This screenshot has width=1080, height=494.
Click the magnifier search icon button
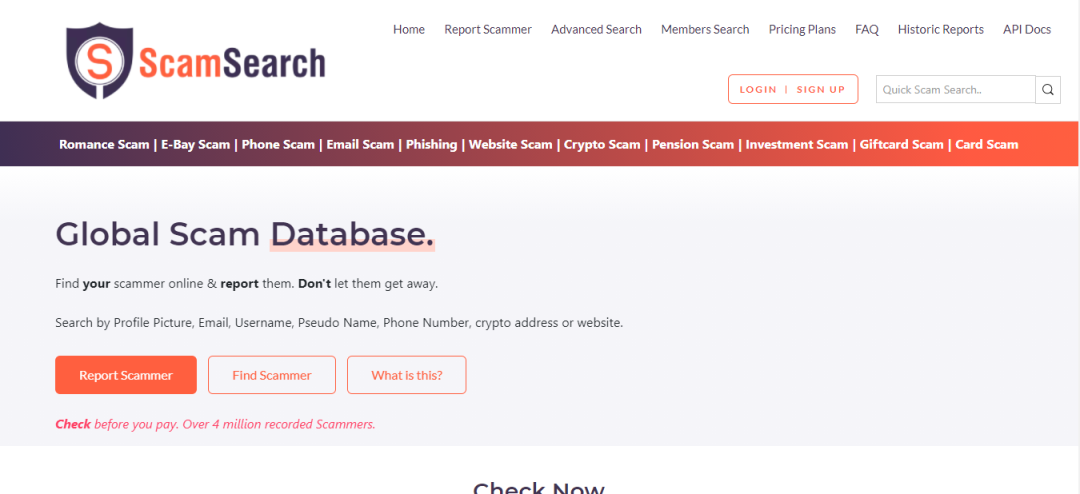click(x=1048, y=90)
